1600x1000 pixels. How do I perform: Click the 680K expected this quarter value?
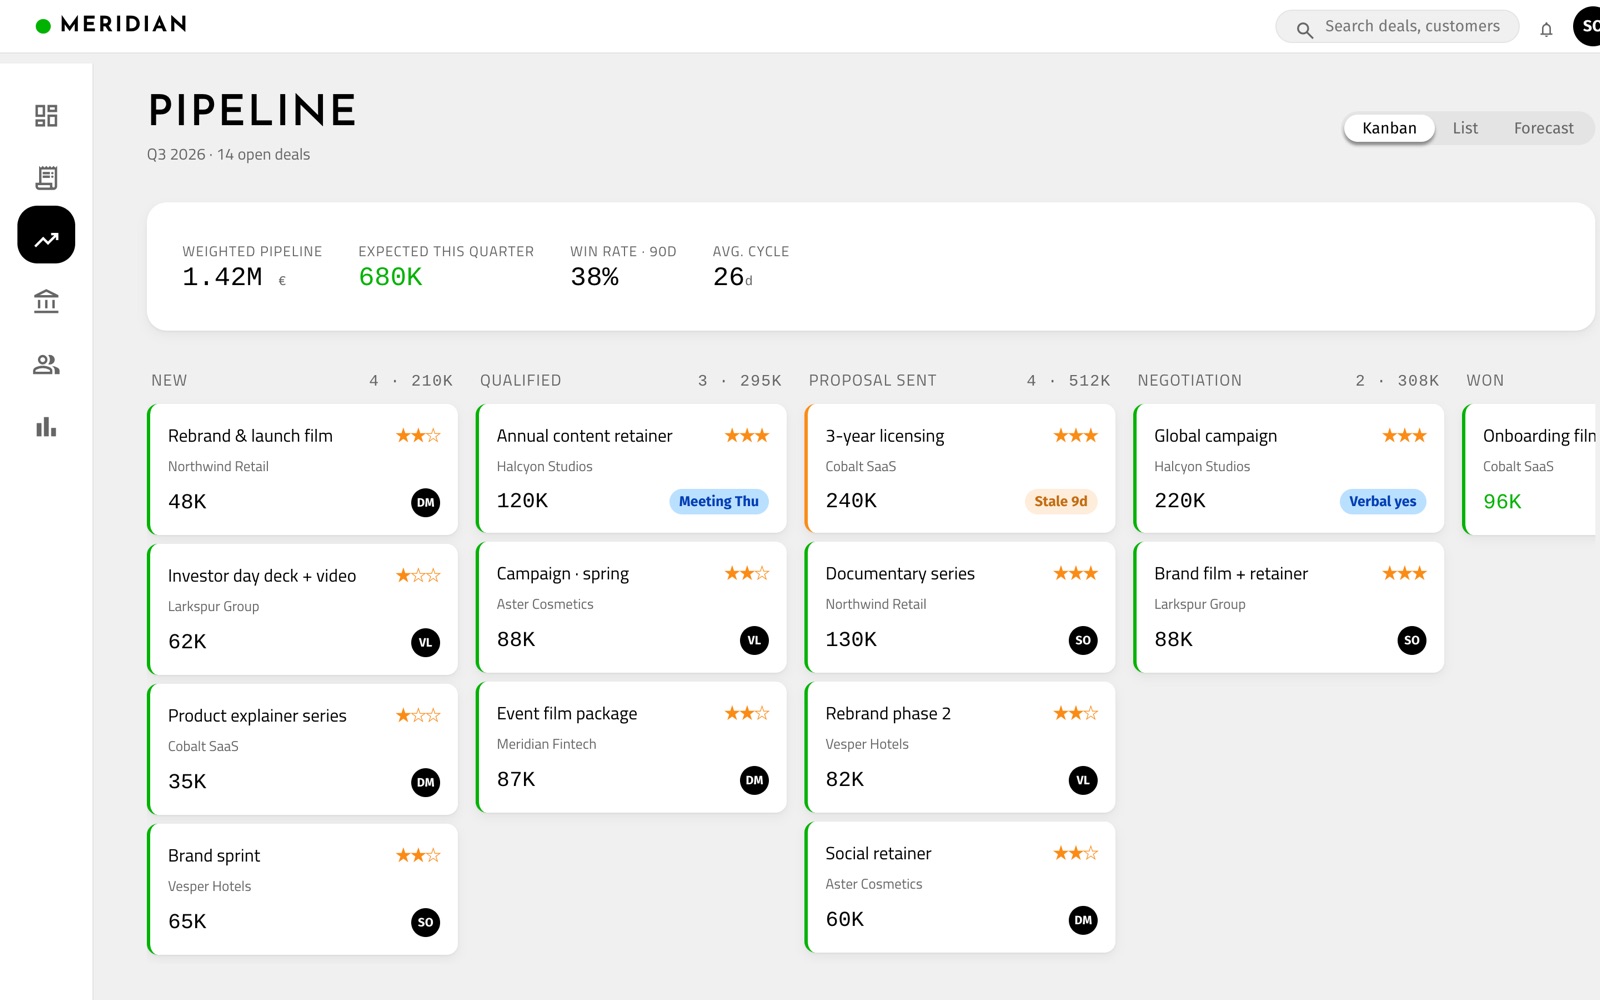[391, 277]
